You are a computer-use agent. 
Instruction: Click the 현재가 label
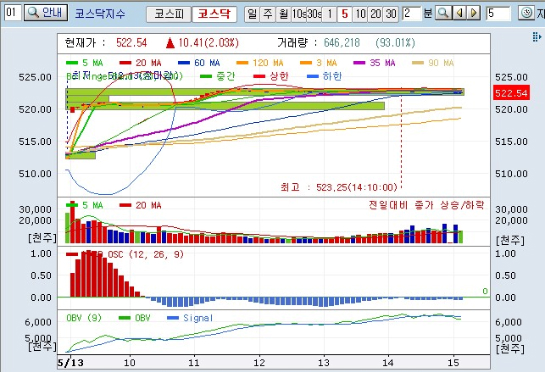80,43
